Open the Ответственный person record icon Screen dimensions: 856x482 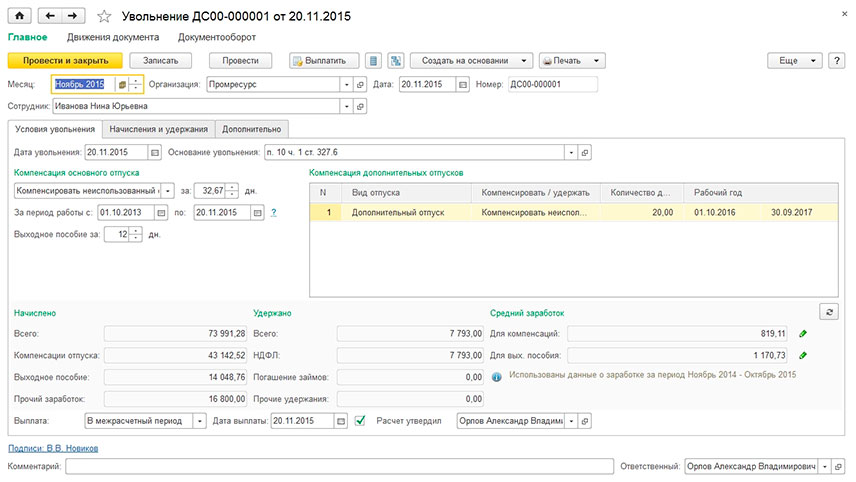[x=838, y=467]
